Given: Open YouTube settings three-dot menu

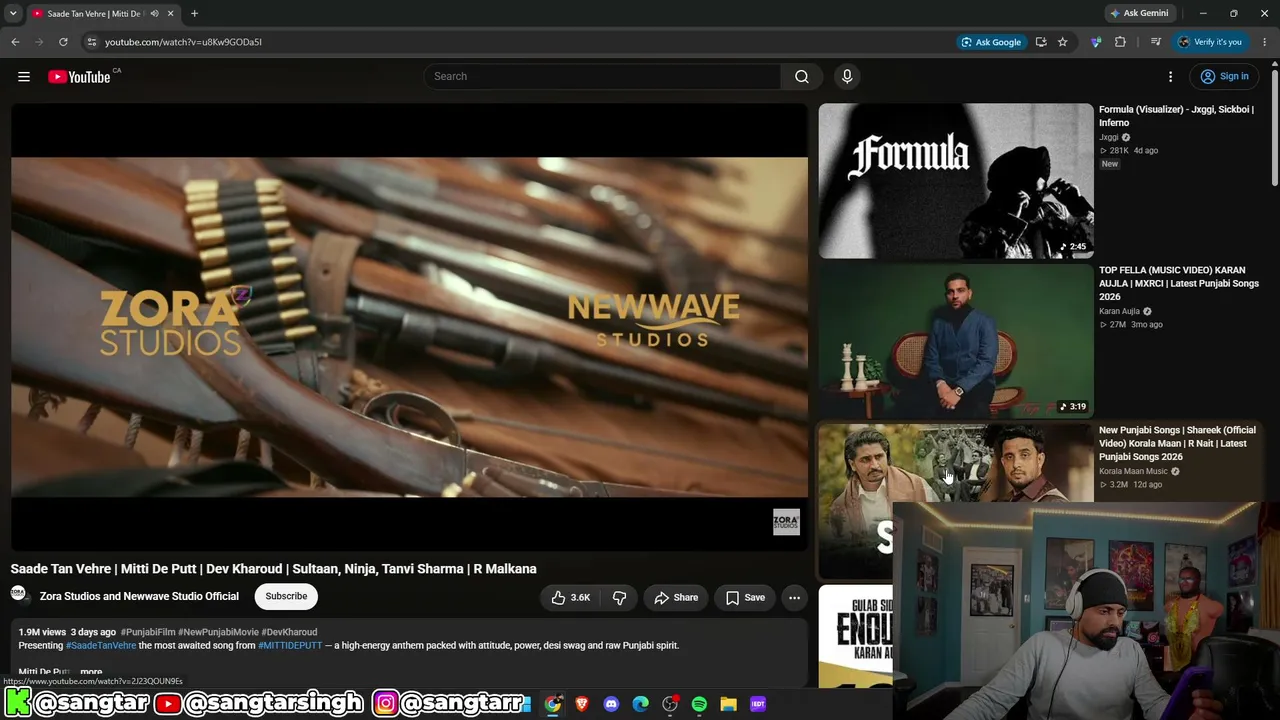Looking at the screenshot, I should 1171,77.
